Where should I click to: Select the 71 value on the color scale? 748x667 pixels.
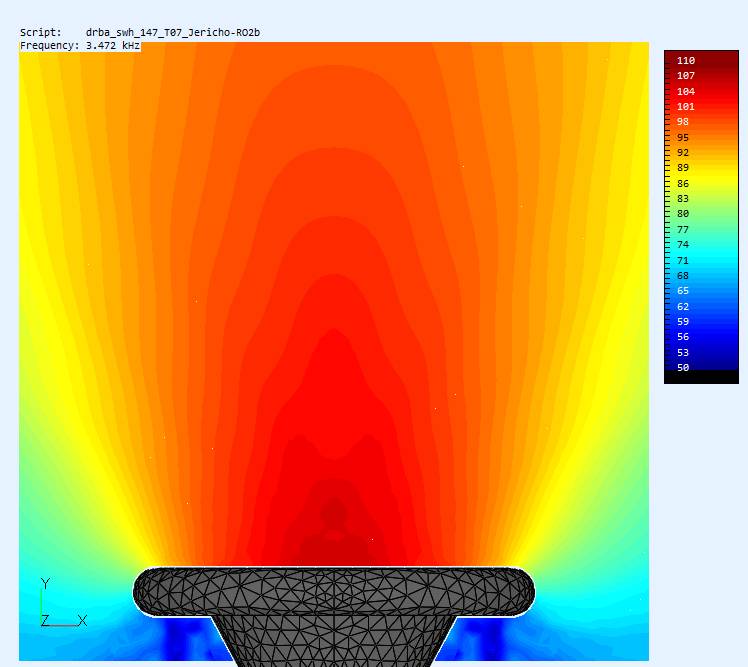tap(683, 261)
